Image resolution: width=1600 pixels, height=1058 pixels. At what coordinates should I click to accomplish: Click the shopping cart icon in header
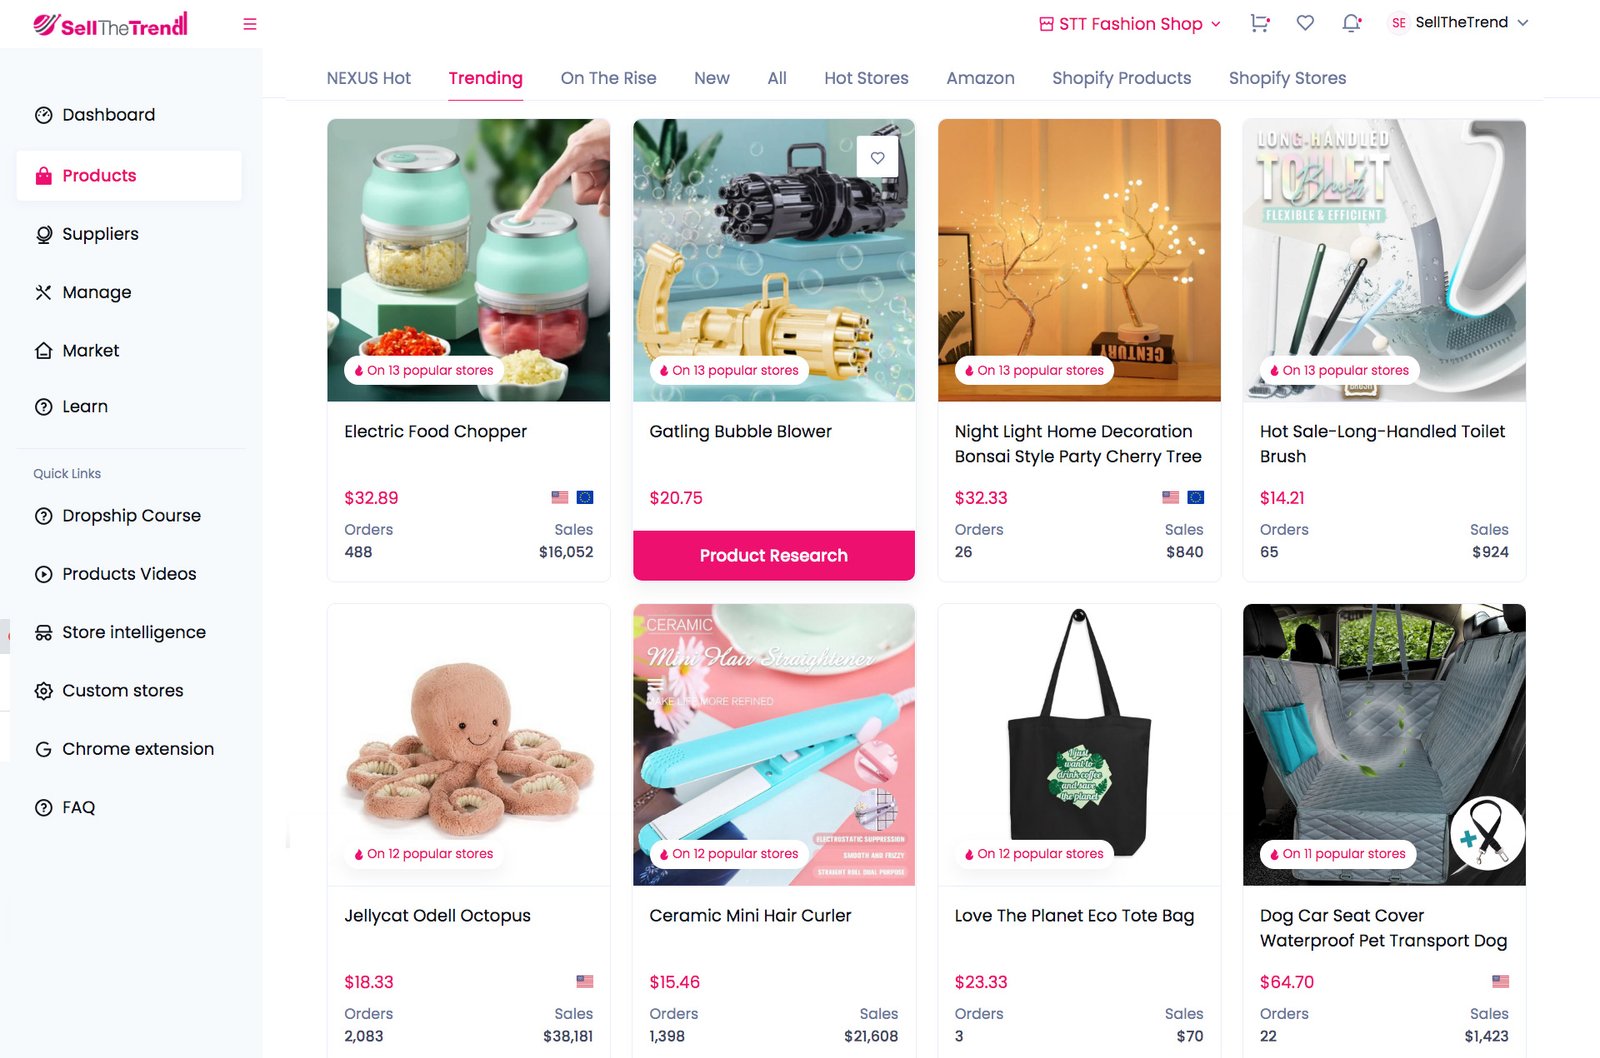[1260, 23]
